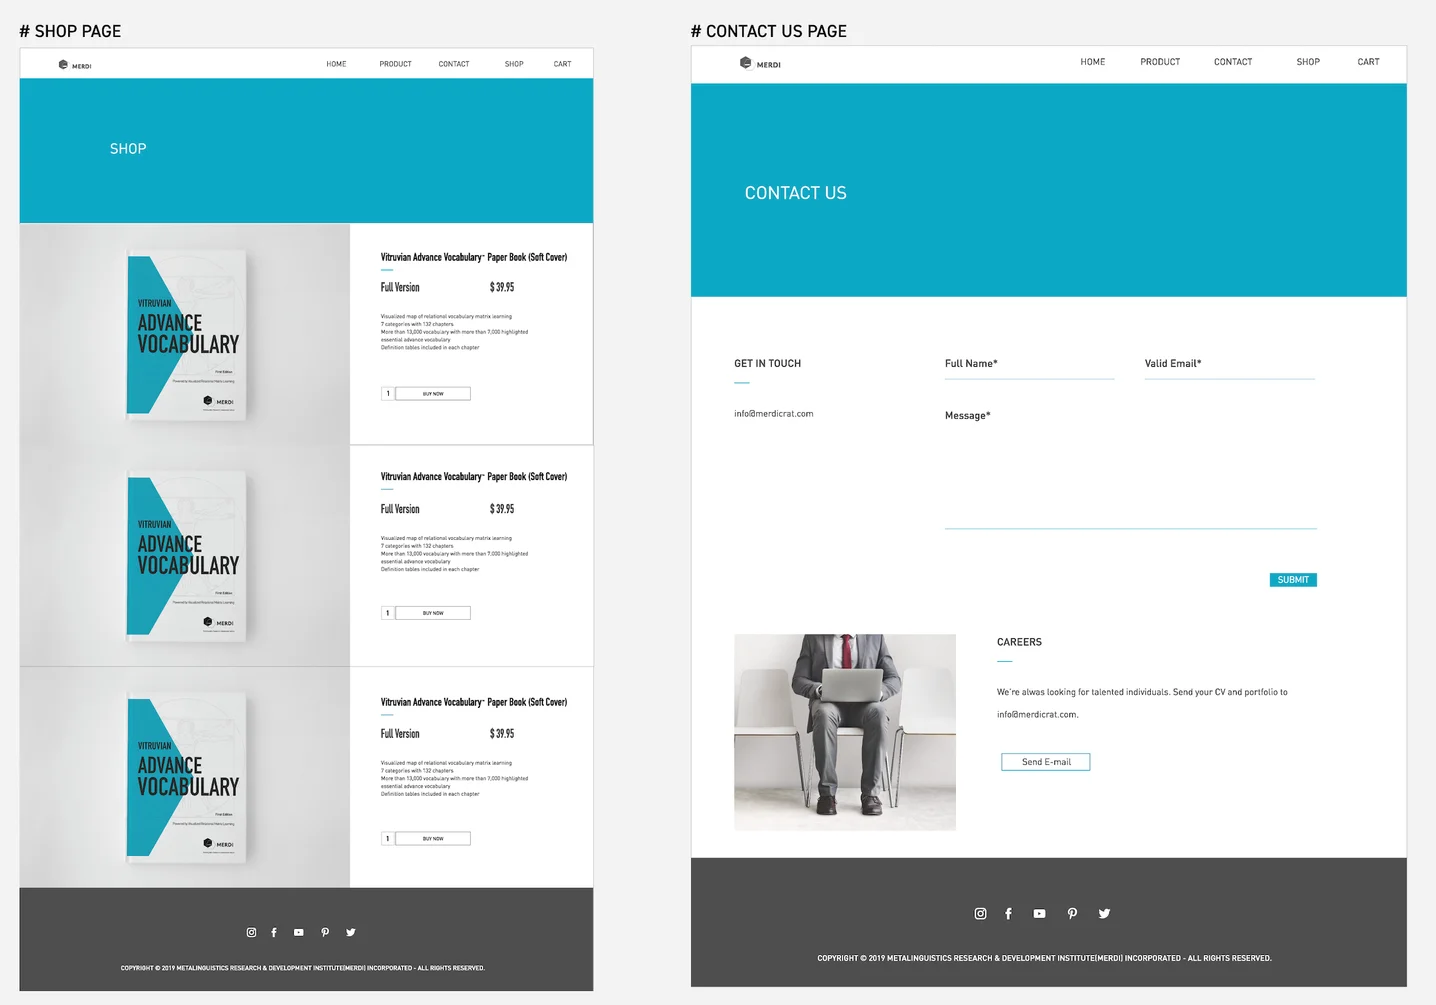Select PRODUCT in Contact Us page navigation
The width and height of the screenshot is (1436, 1005).
click(x=1160, y=62)
